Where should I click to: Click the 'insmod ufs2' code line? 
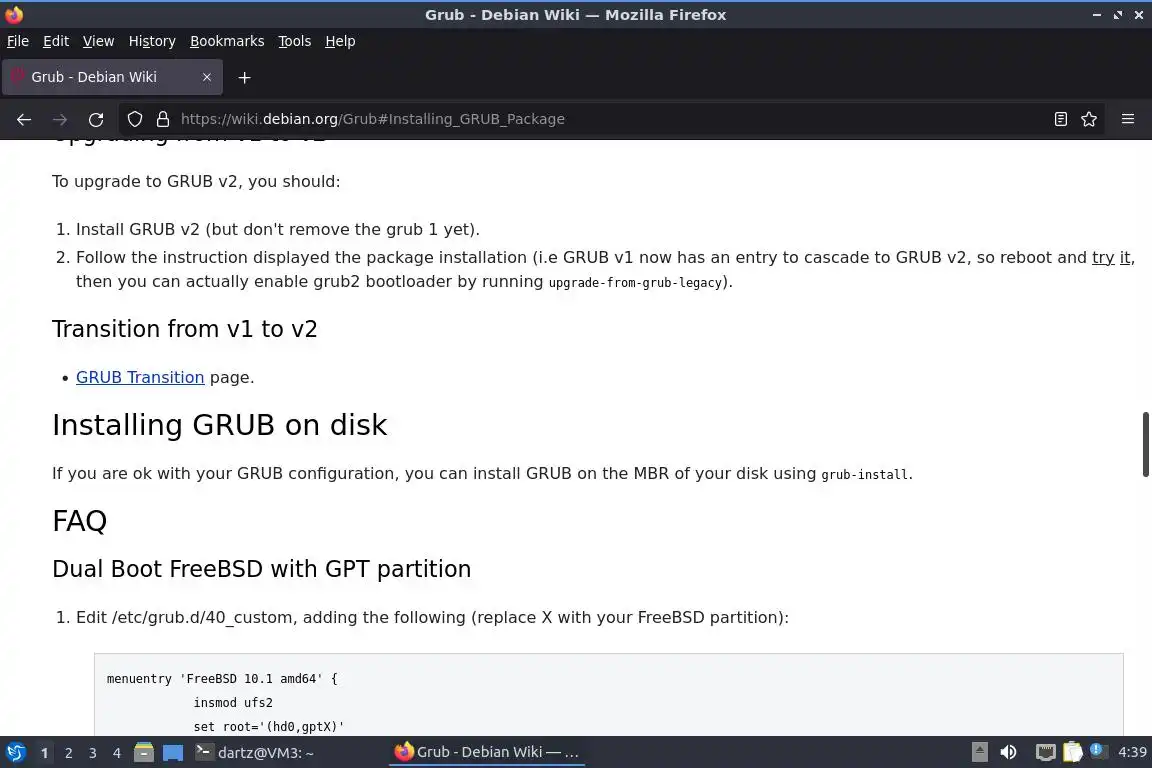click(233, 703)
